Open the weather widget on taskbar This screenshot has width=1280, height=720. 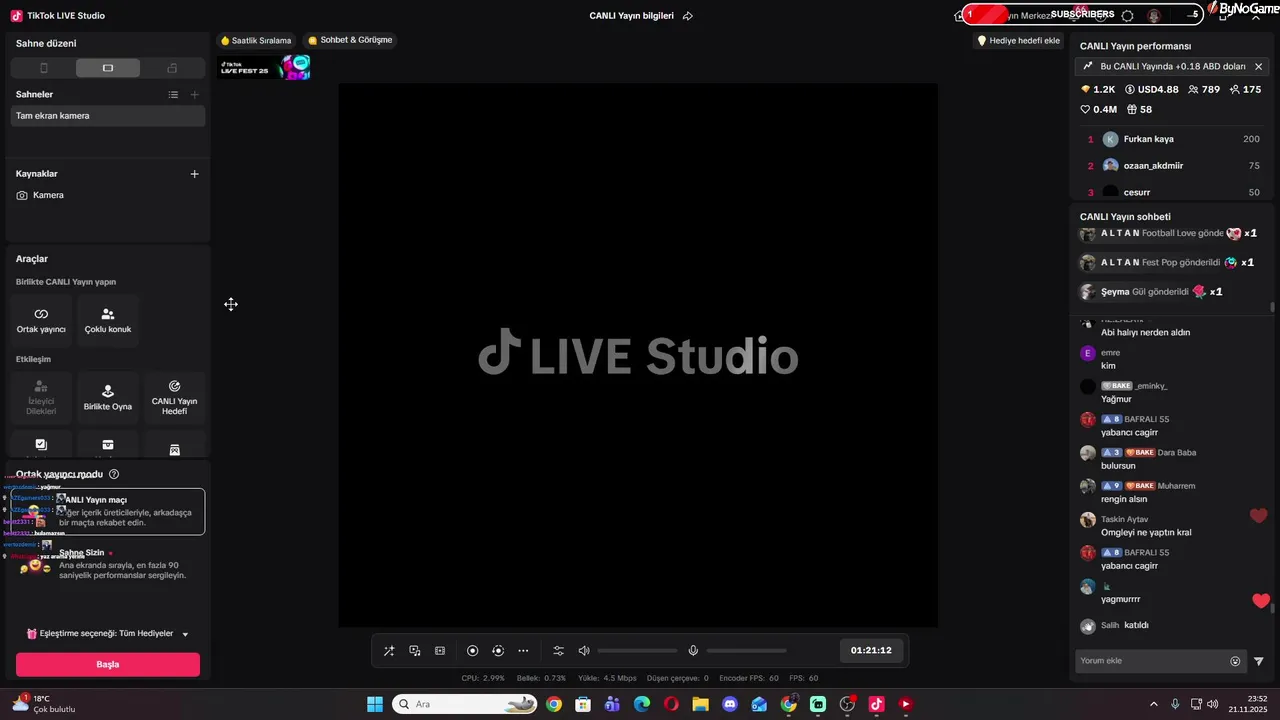[x=44, y=704]
